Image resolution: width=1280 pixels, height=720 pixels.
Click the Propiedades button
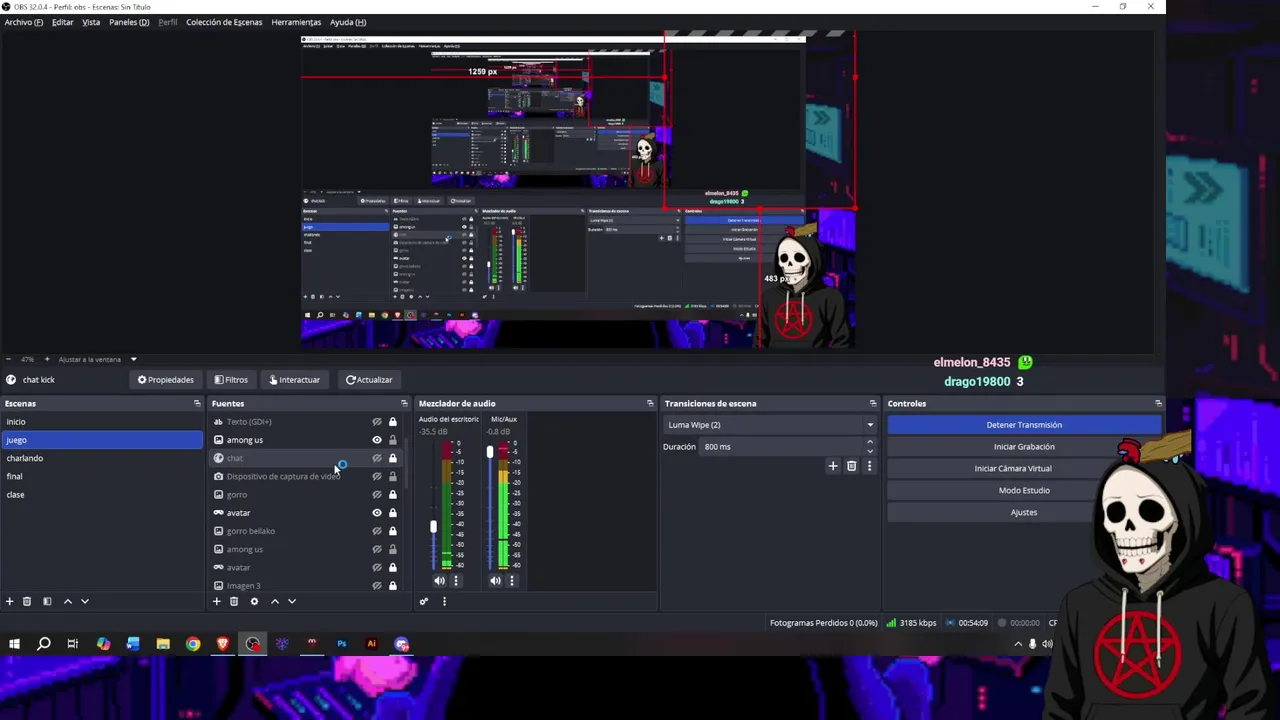coord(166,380)
